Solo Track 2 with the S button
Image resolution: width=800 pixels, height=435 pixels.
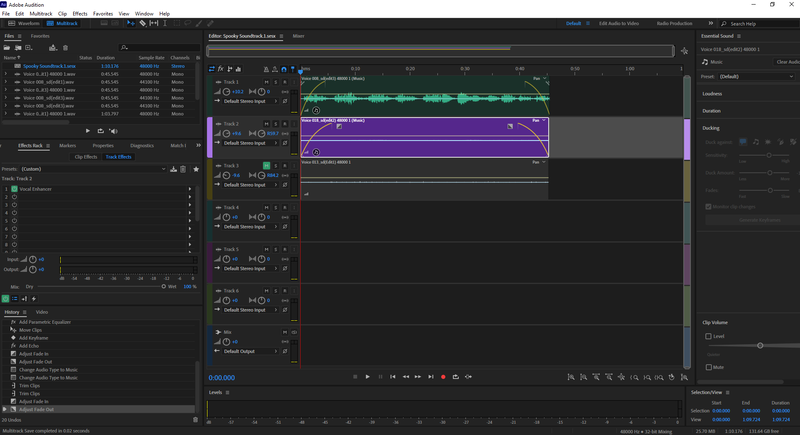274,124
